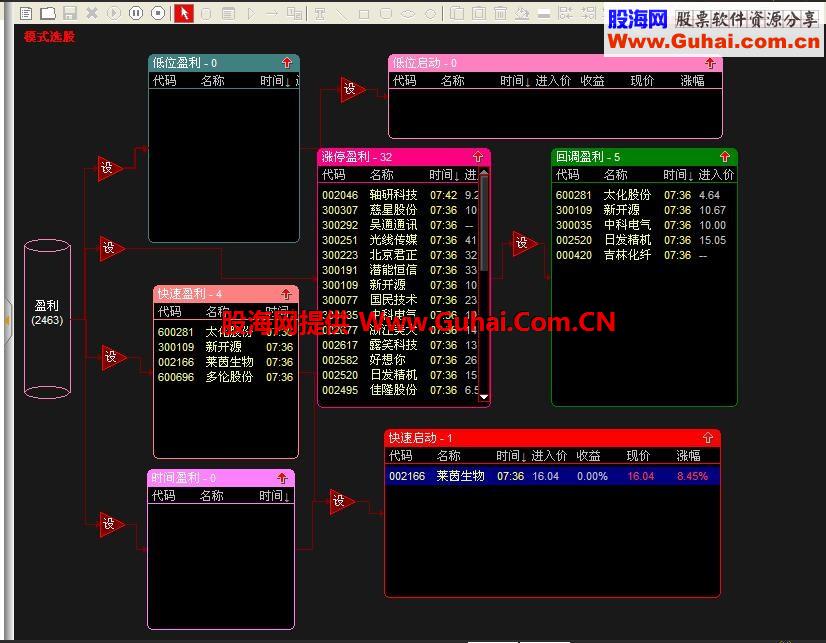Click the copy toolbar icon
The height and width of the screenshot is (643, 826).
(457, 13)
